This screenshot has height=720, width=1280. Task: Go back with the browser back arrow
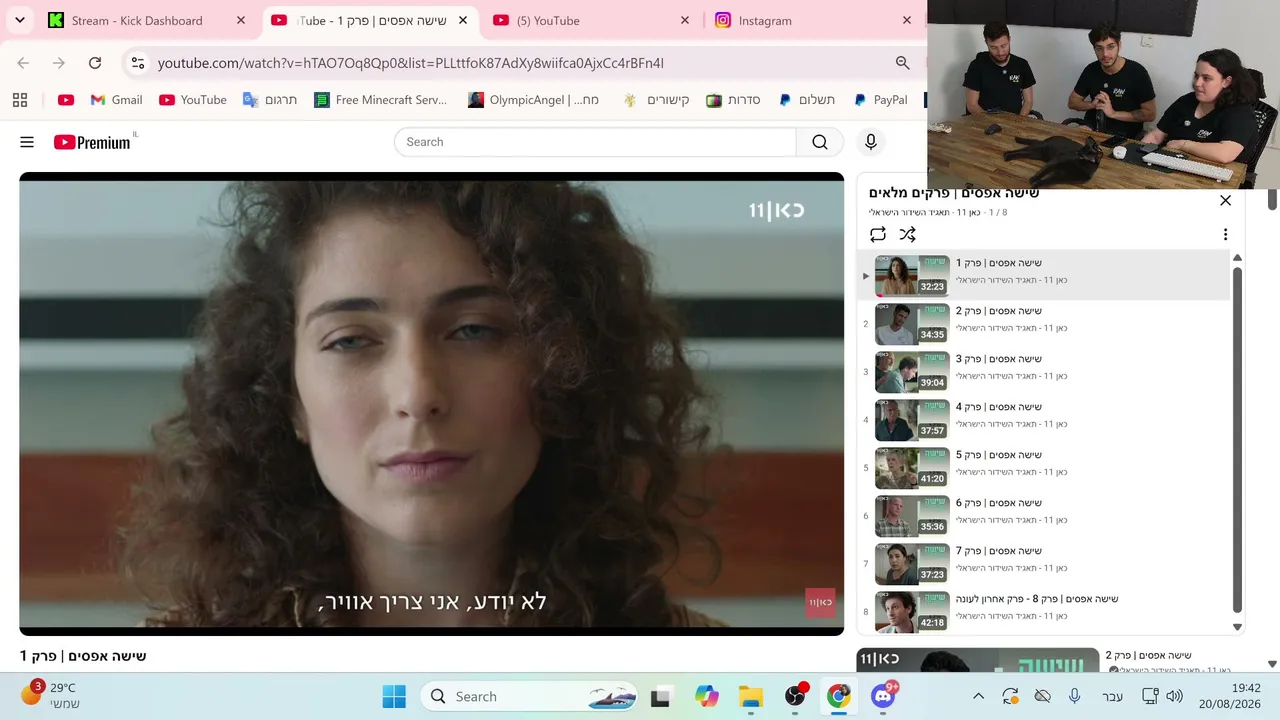click(x=23, y=63)
